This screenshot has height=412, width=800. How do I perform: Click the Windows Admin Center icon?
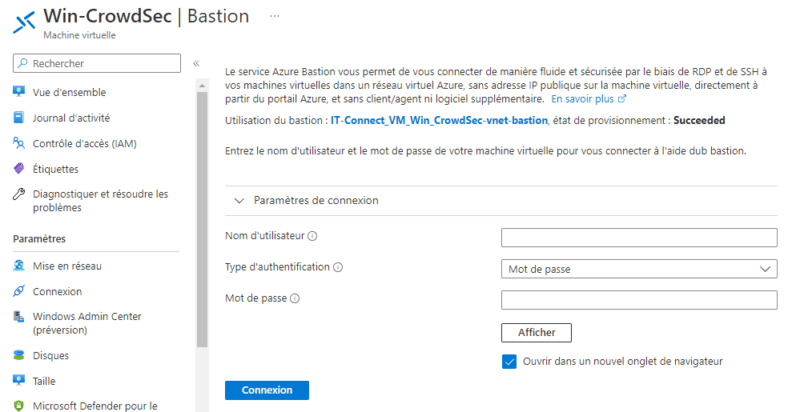tap(18, 317)
